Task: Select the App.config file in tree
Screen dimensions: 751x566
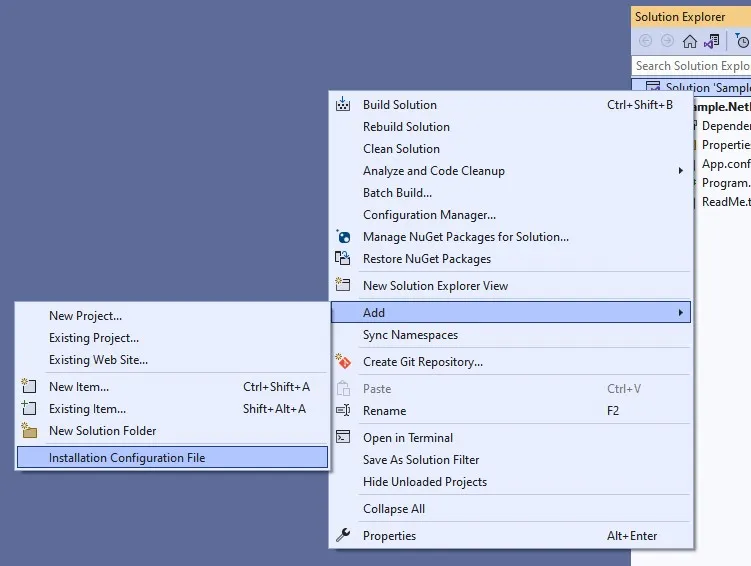Action: click(x=726, y=164)
